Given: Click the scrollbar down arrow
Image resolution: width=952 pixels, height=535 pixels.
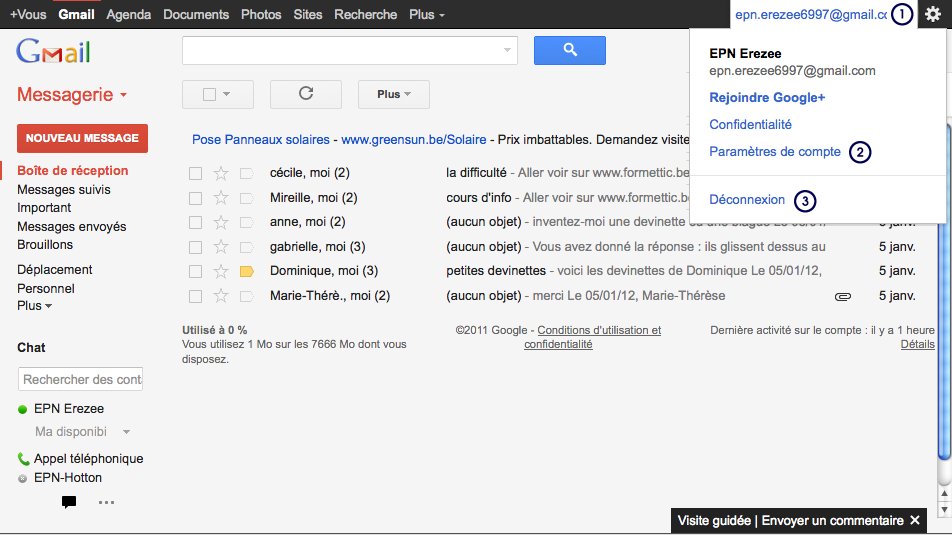Looking at the screenshot, I should pyautogui.click(x=944, y=509).
